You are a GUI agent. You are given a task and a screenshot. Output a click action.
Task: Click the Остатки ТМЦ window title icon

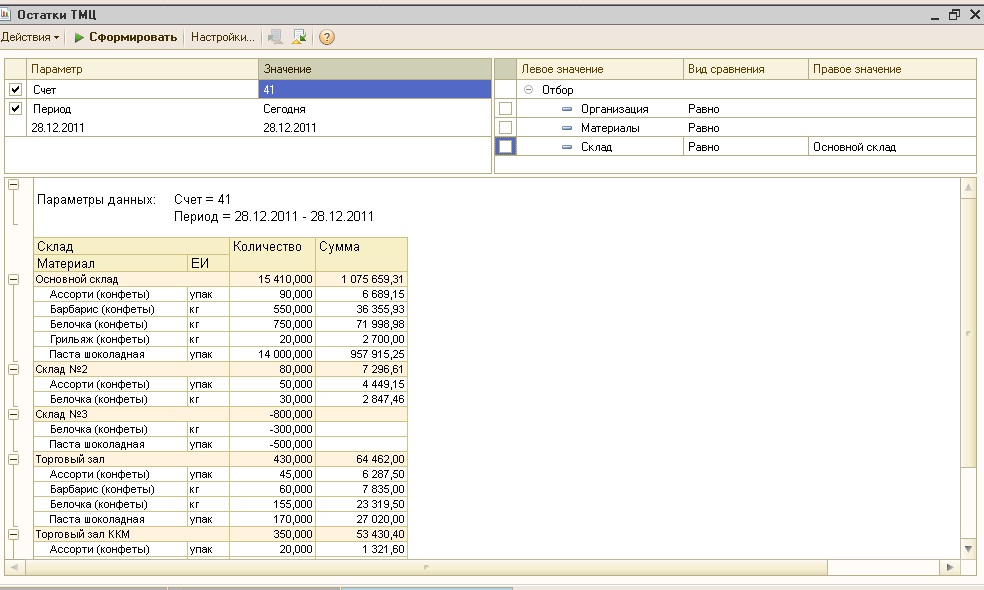(x=6, y=14)
